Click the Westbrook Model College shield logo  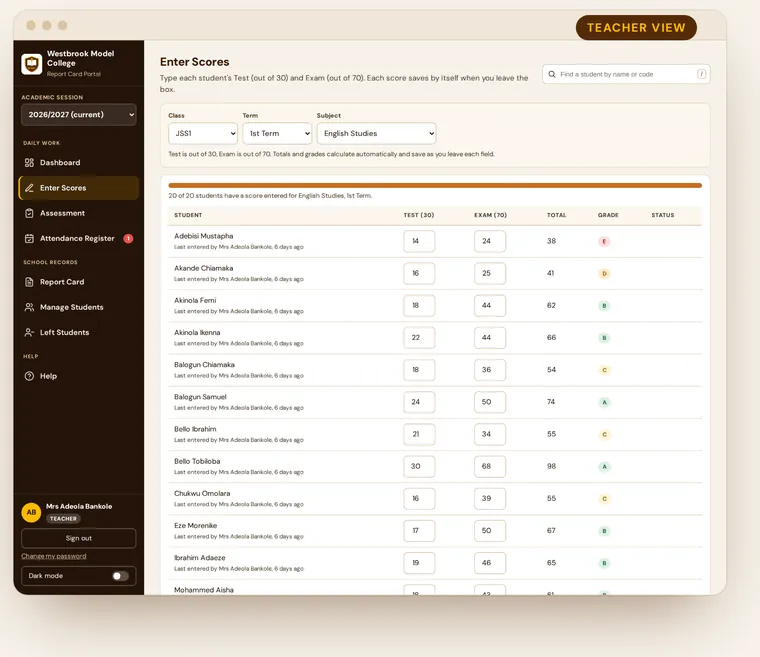point(32,64)
